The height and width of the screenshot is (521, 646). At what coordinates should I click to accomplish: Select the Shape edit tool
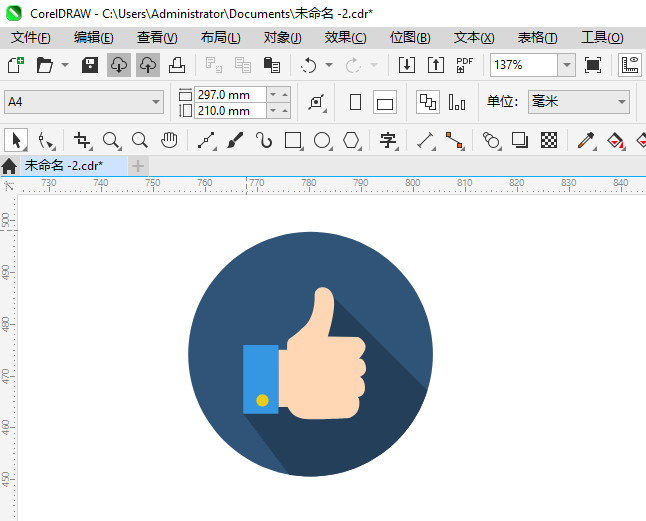coord(46,140)
